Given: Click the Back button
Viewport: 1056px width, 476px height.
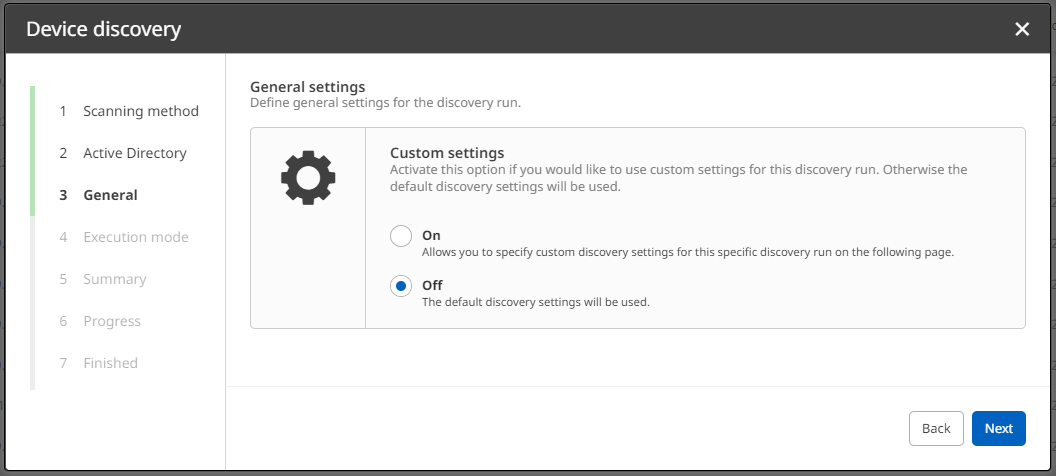Looking at the screenshot, I should click(x=936, y=428).
